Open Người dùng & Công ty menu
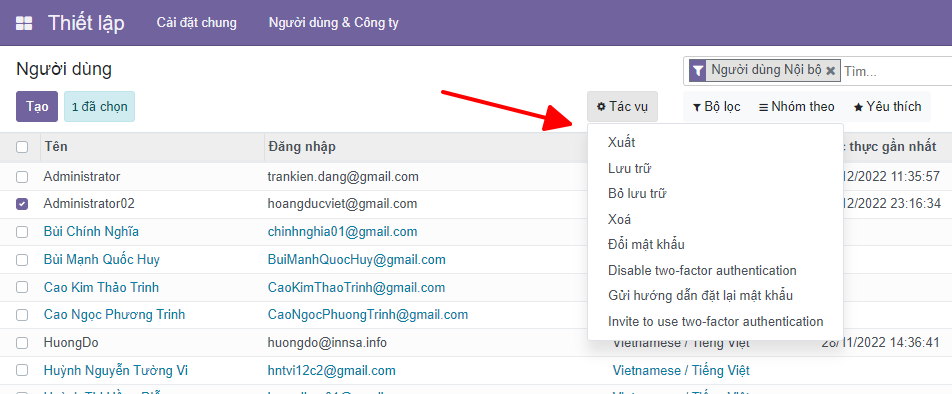This screenshot has width=952, height=394. (x=334, y=23)
